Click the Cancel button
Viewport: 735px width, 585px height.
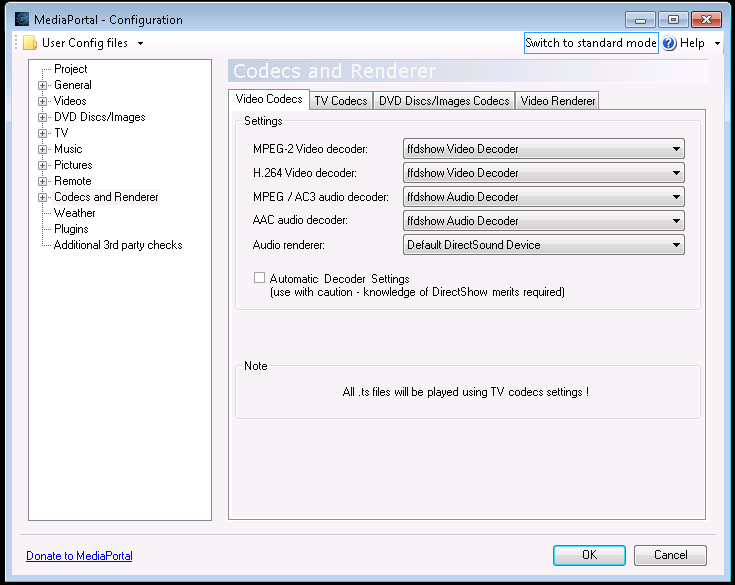(x=670, y=555)
